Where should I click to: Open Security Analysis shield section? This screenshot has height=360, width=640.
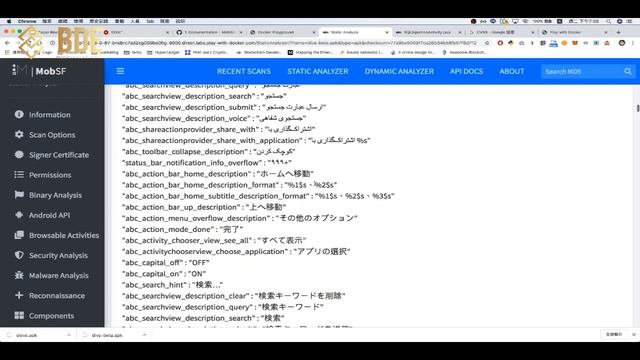[51, 255]
